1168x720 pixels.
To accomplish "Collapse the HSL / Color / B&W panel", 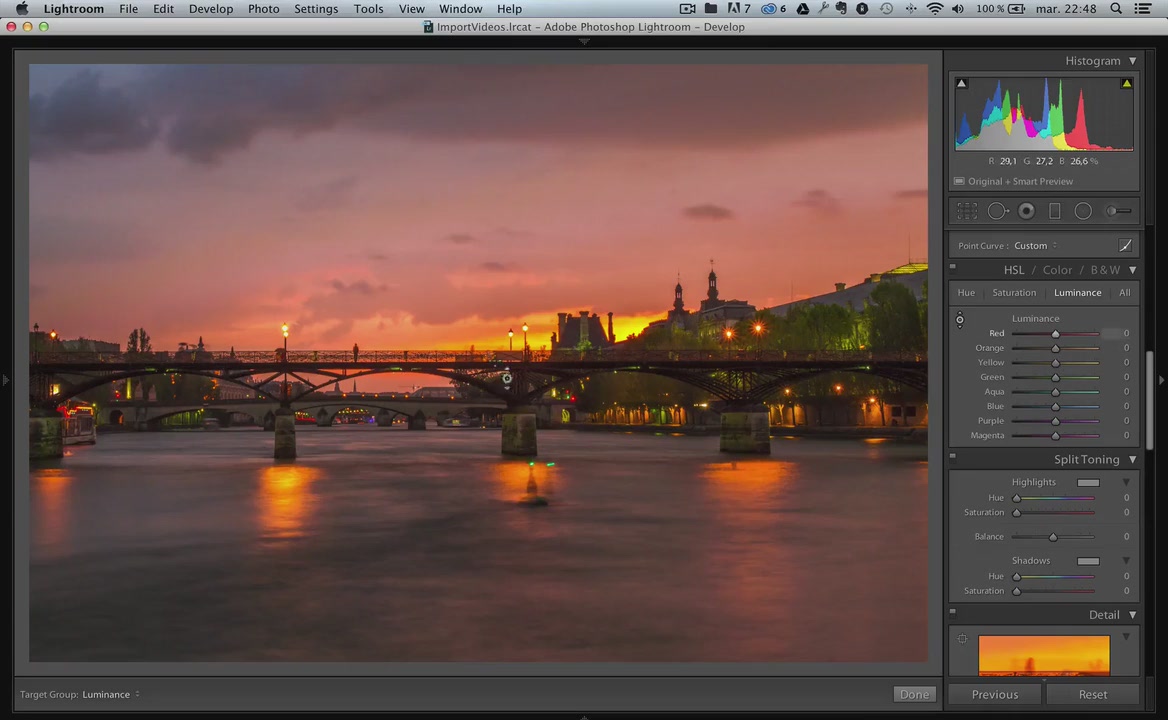I will point(1132,270).
